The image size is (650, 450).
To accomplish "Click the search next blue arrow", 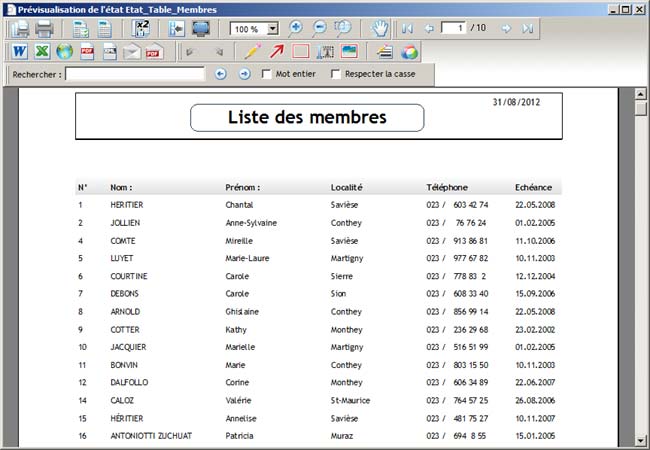I will pyautogui.click(x=245, y=74).
